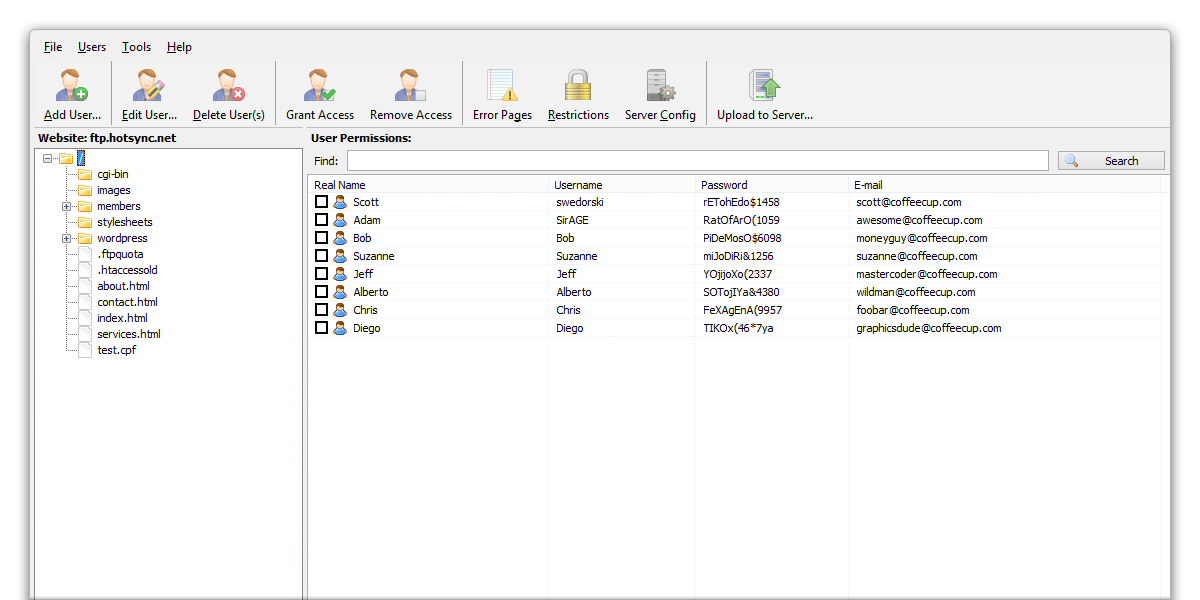Click the user avatar icon beside Adam
Image resolution: width=1200 pixels, height=600 pixels.
tap(340, 220)
